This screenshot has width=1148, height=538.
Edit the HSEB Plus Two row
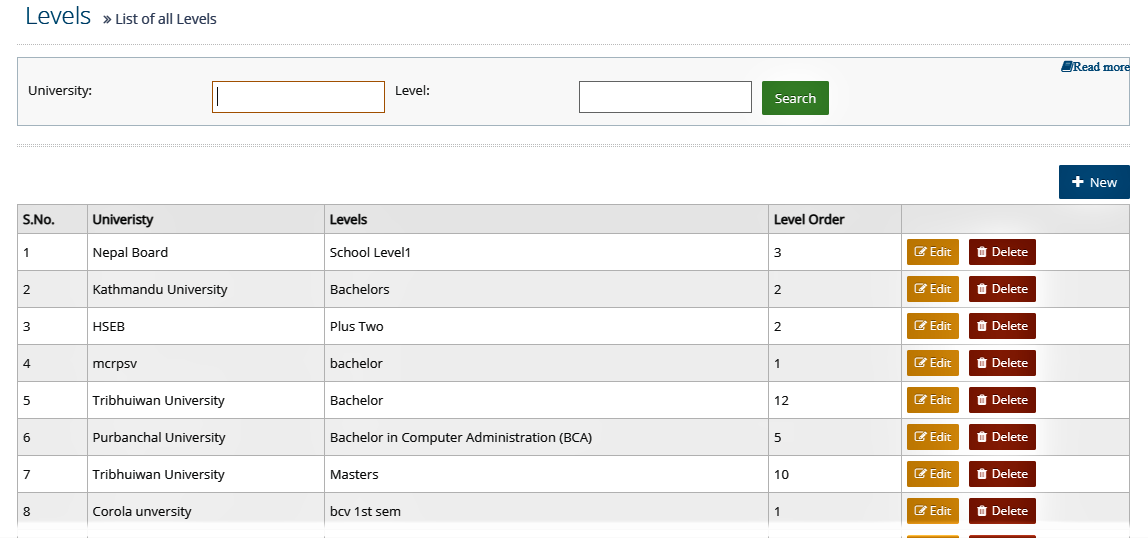(x=932, y=326)
